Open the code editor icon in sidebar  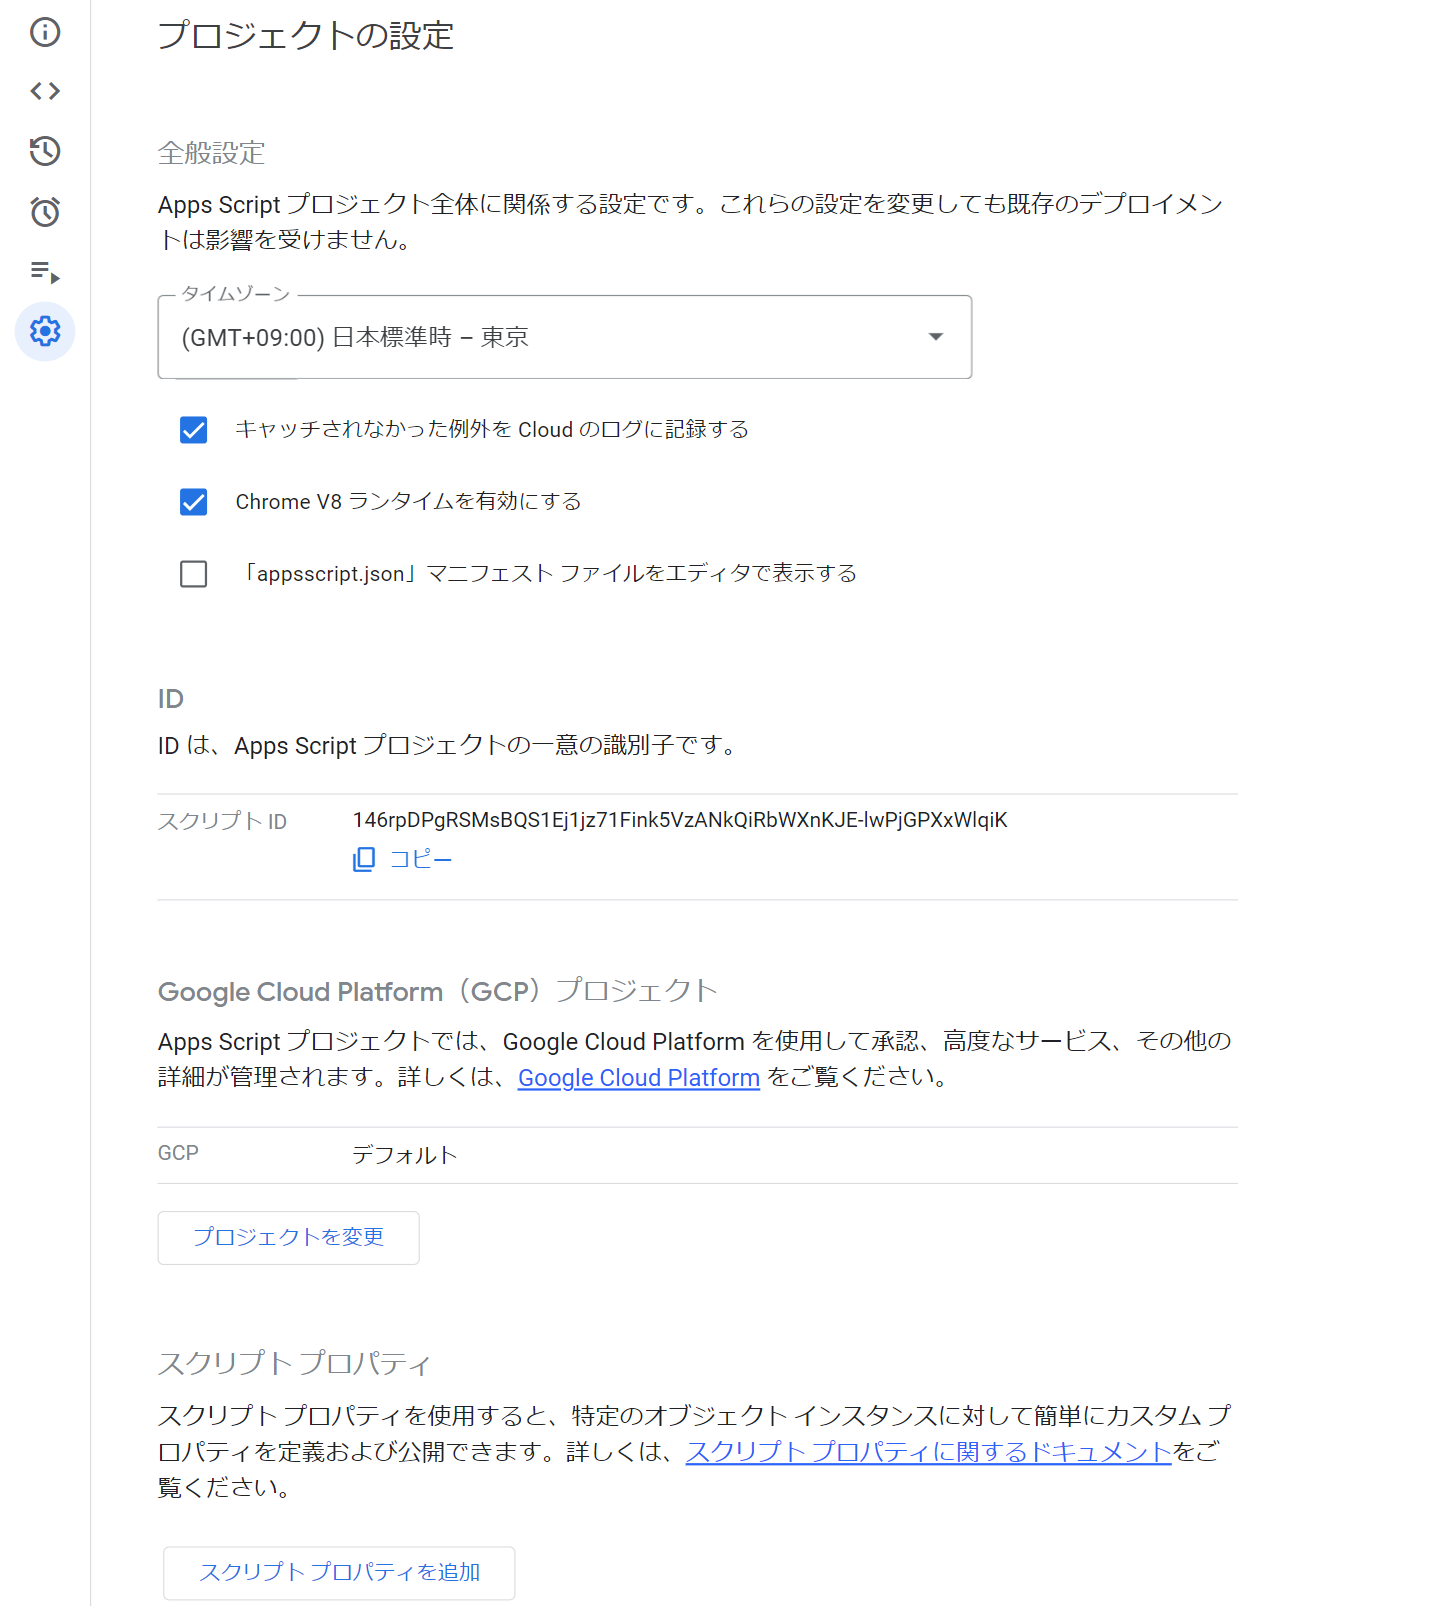pos(45,91)
